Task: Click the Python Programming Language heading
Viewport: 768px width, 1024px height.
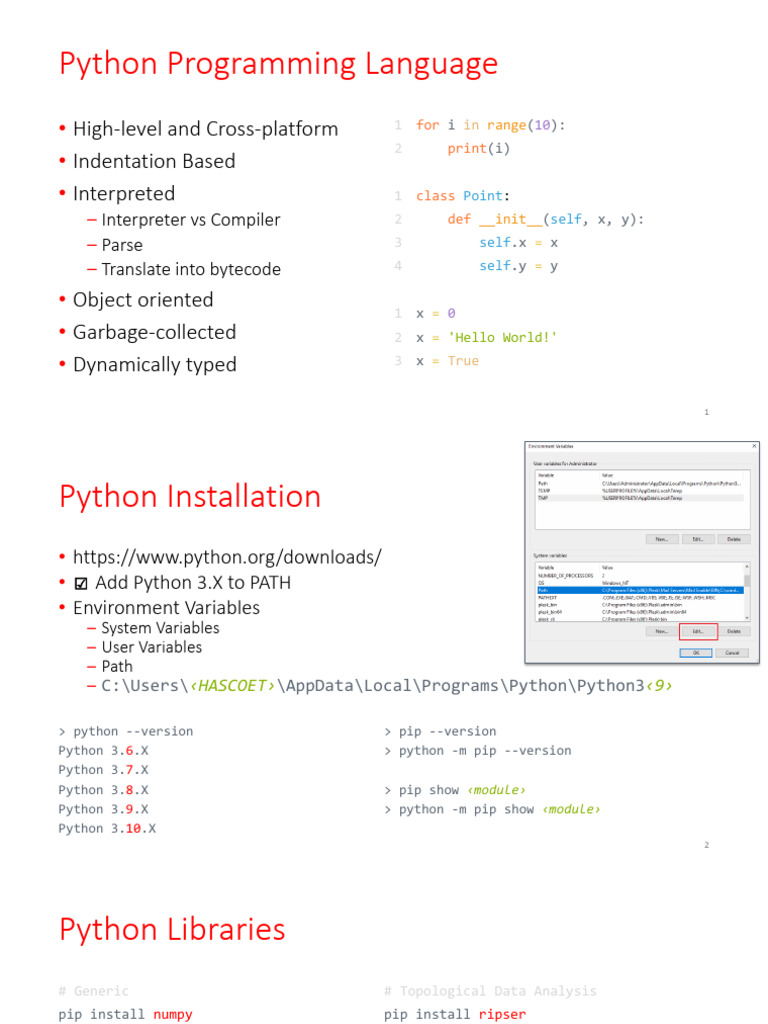Action: point(278,64)
